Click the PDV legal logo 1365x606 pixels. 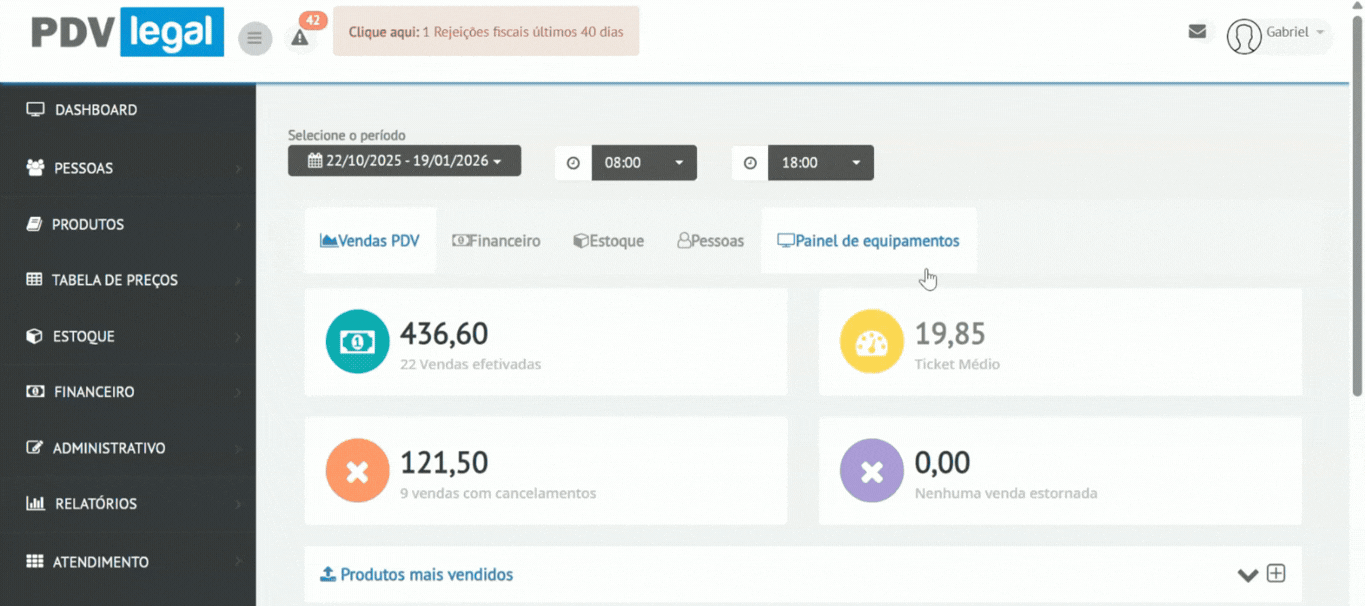(127, 32)
